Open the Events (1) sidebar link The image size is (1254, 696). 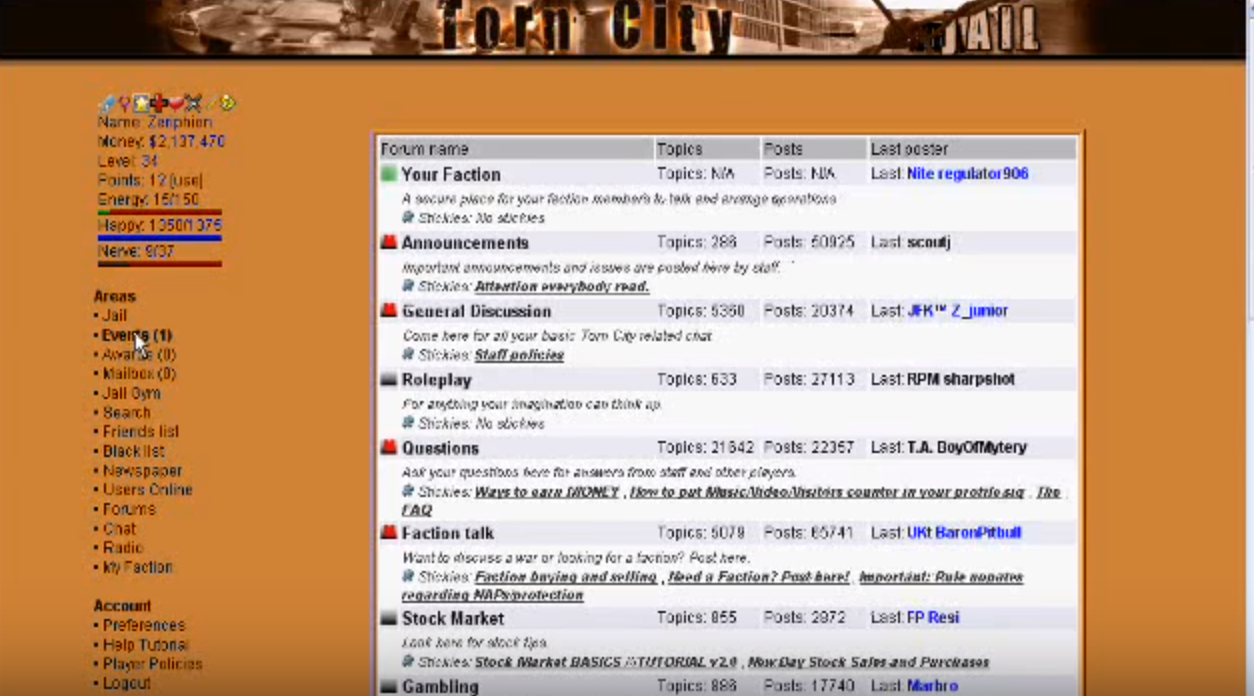pyautogui.click(x=136, y=335)
